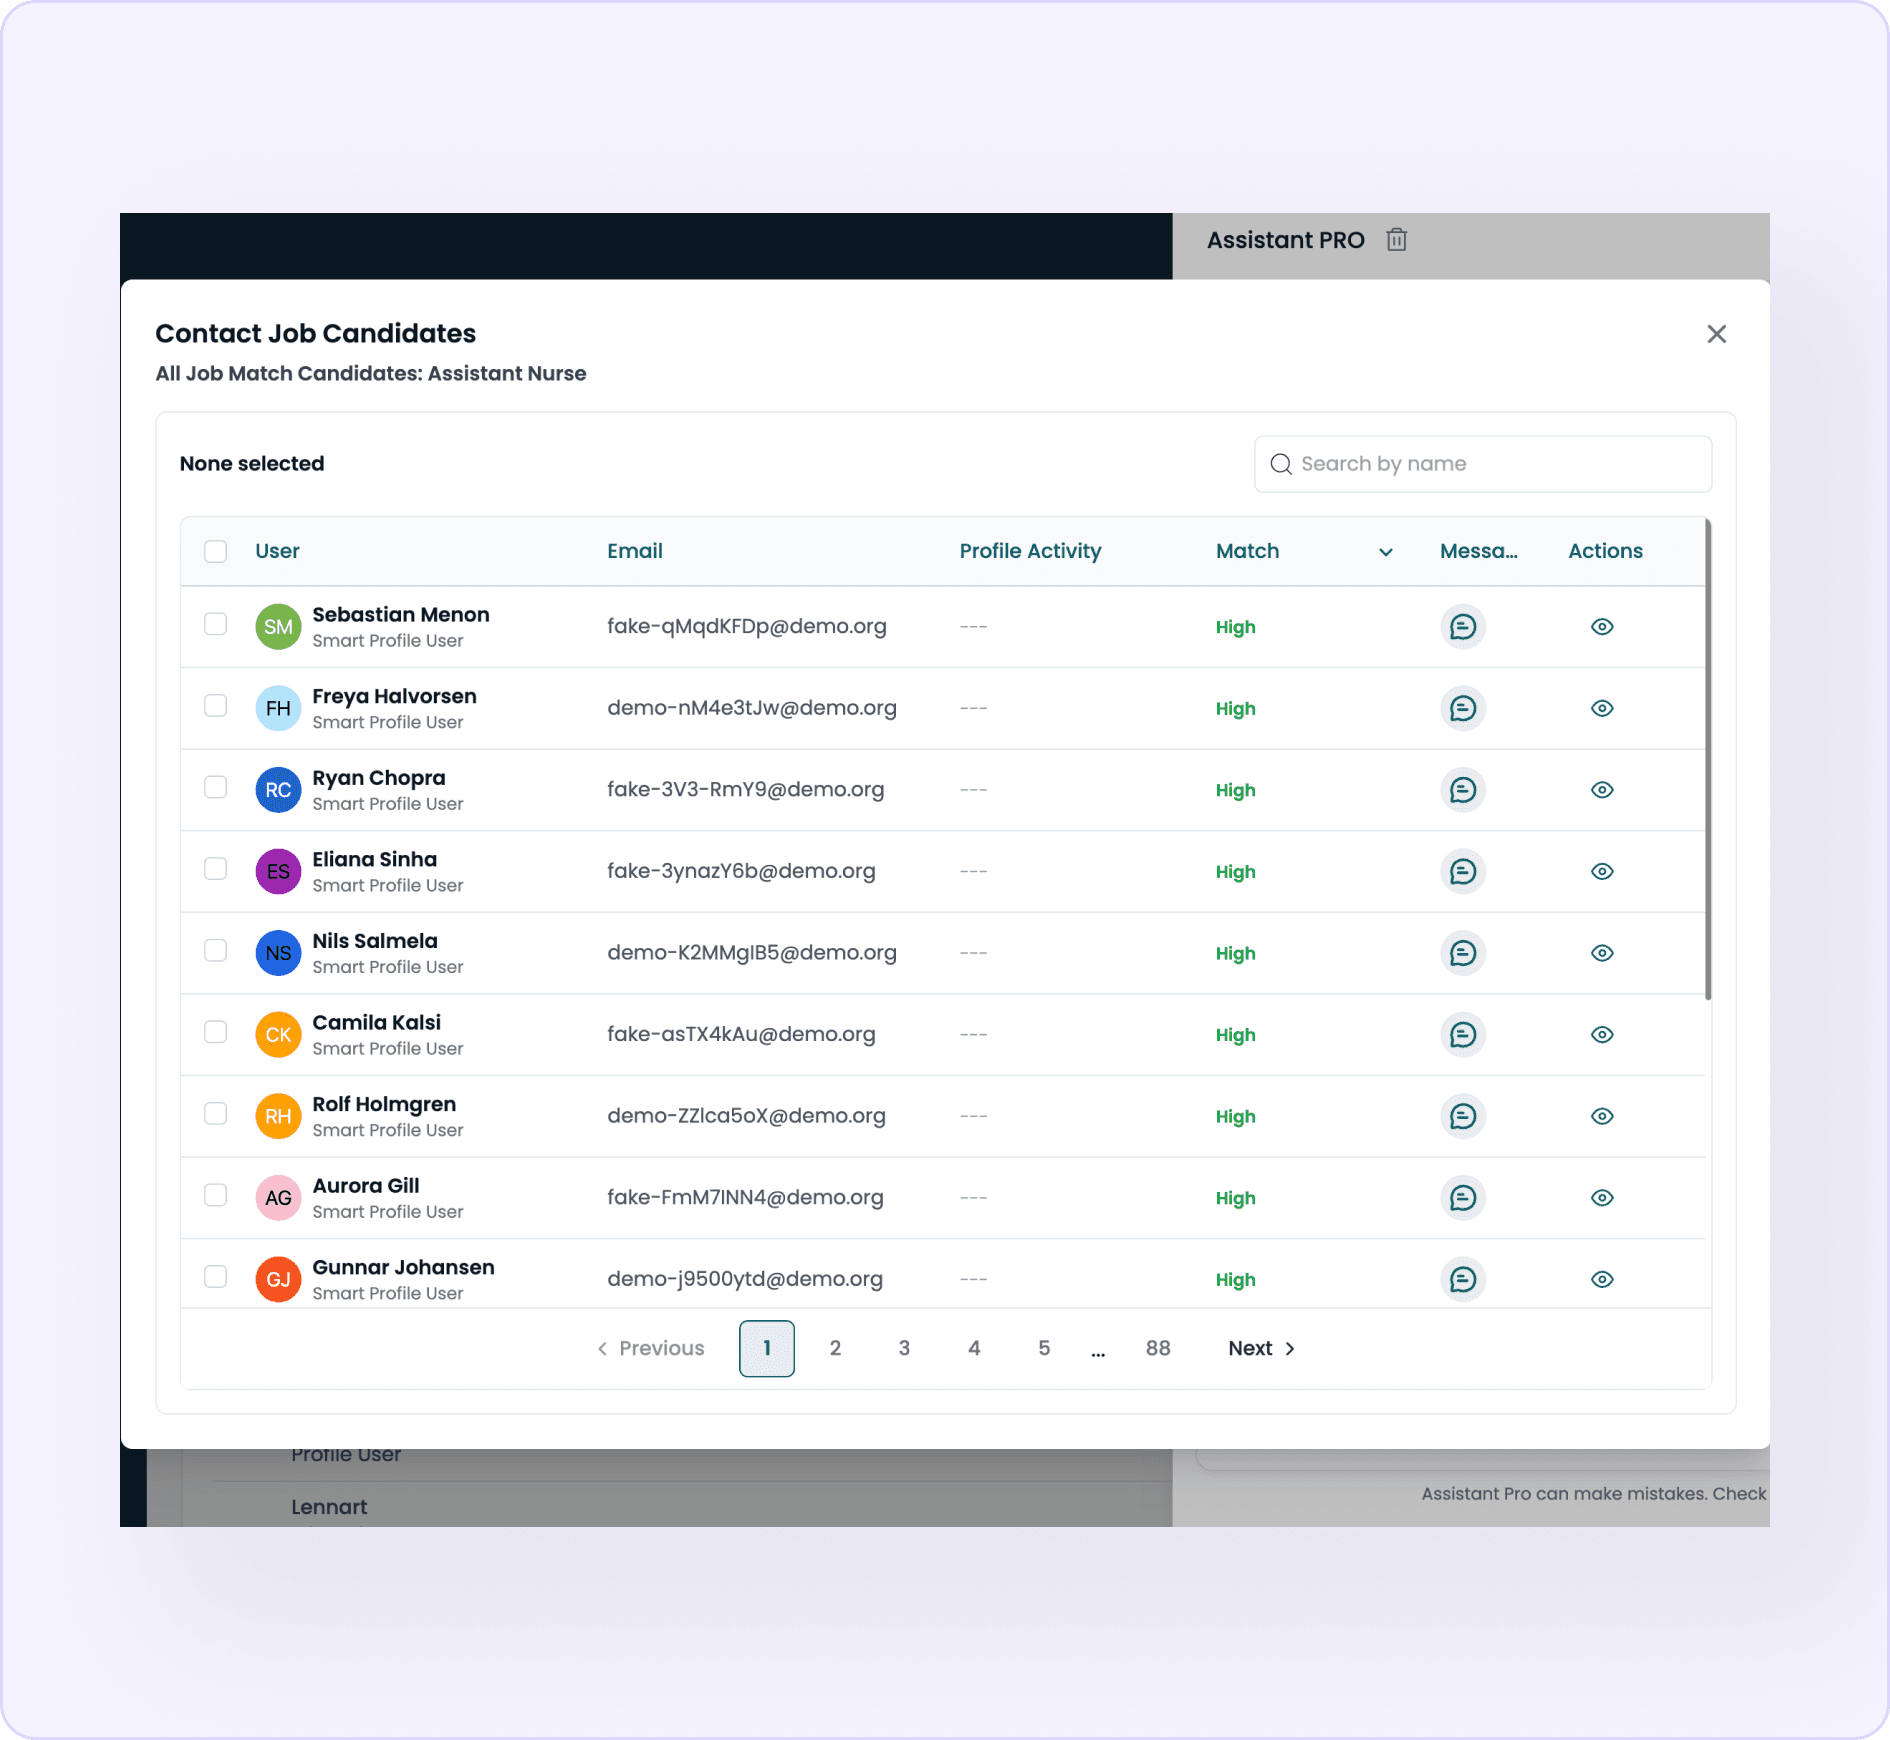Open message for Sebastian Menon

pyautogui.click(x=1463, y=627)
